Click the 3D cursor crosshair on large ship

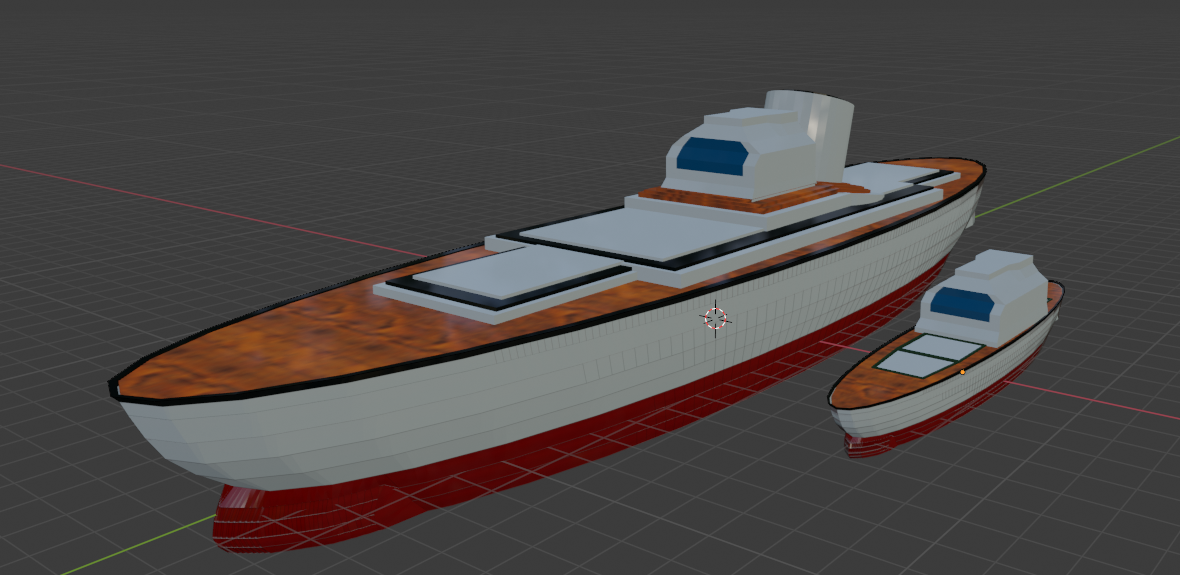coord(716,318)
